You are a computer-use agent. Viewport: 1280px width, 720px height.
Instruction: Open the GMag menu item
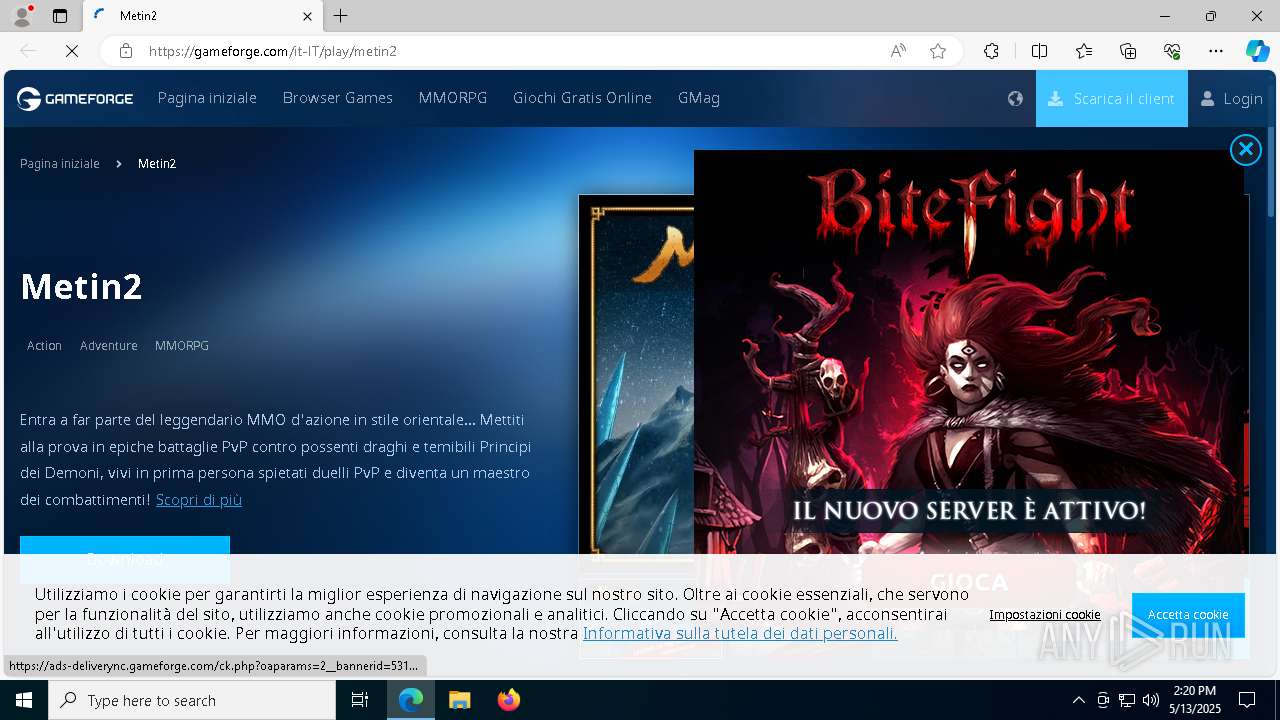point(699,98)
